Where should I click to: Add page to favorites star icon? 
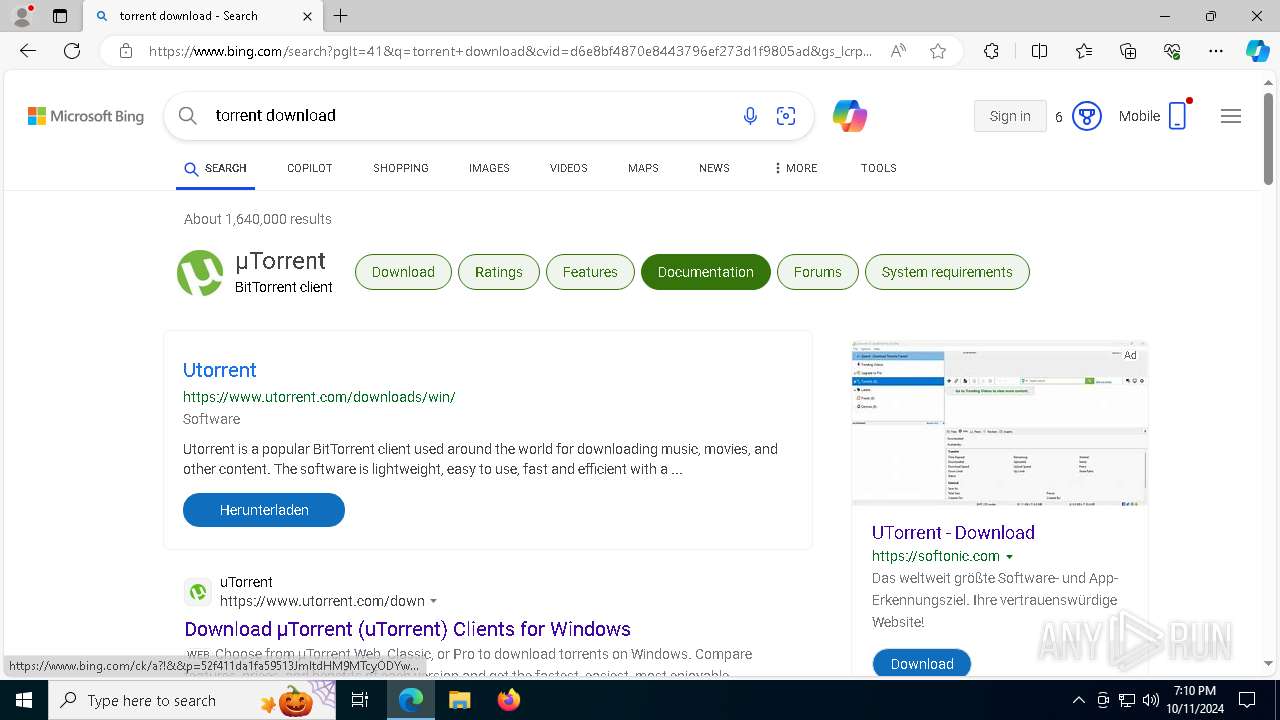click(938, 51)
